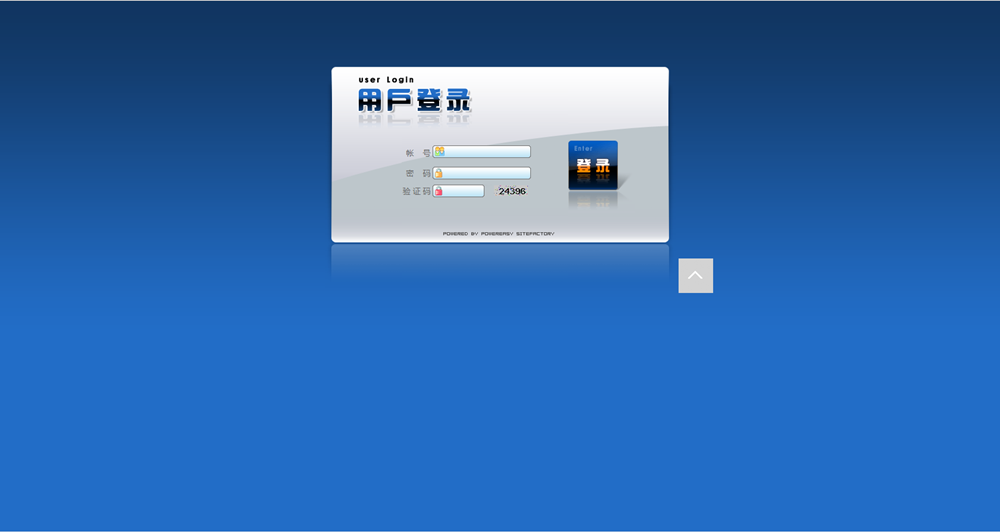1000x532 pixels.
Task: Click the user icon in account field
Action: pos(439,152)
